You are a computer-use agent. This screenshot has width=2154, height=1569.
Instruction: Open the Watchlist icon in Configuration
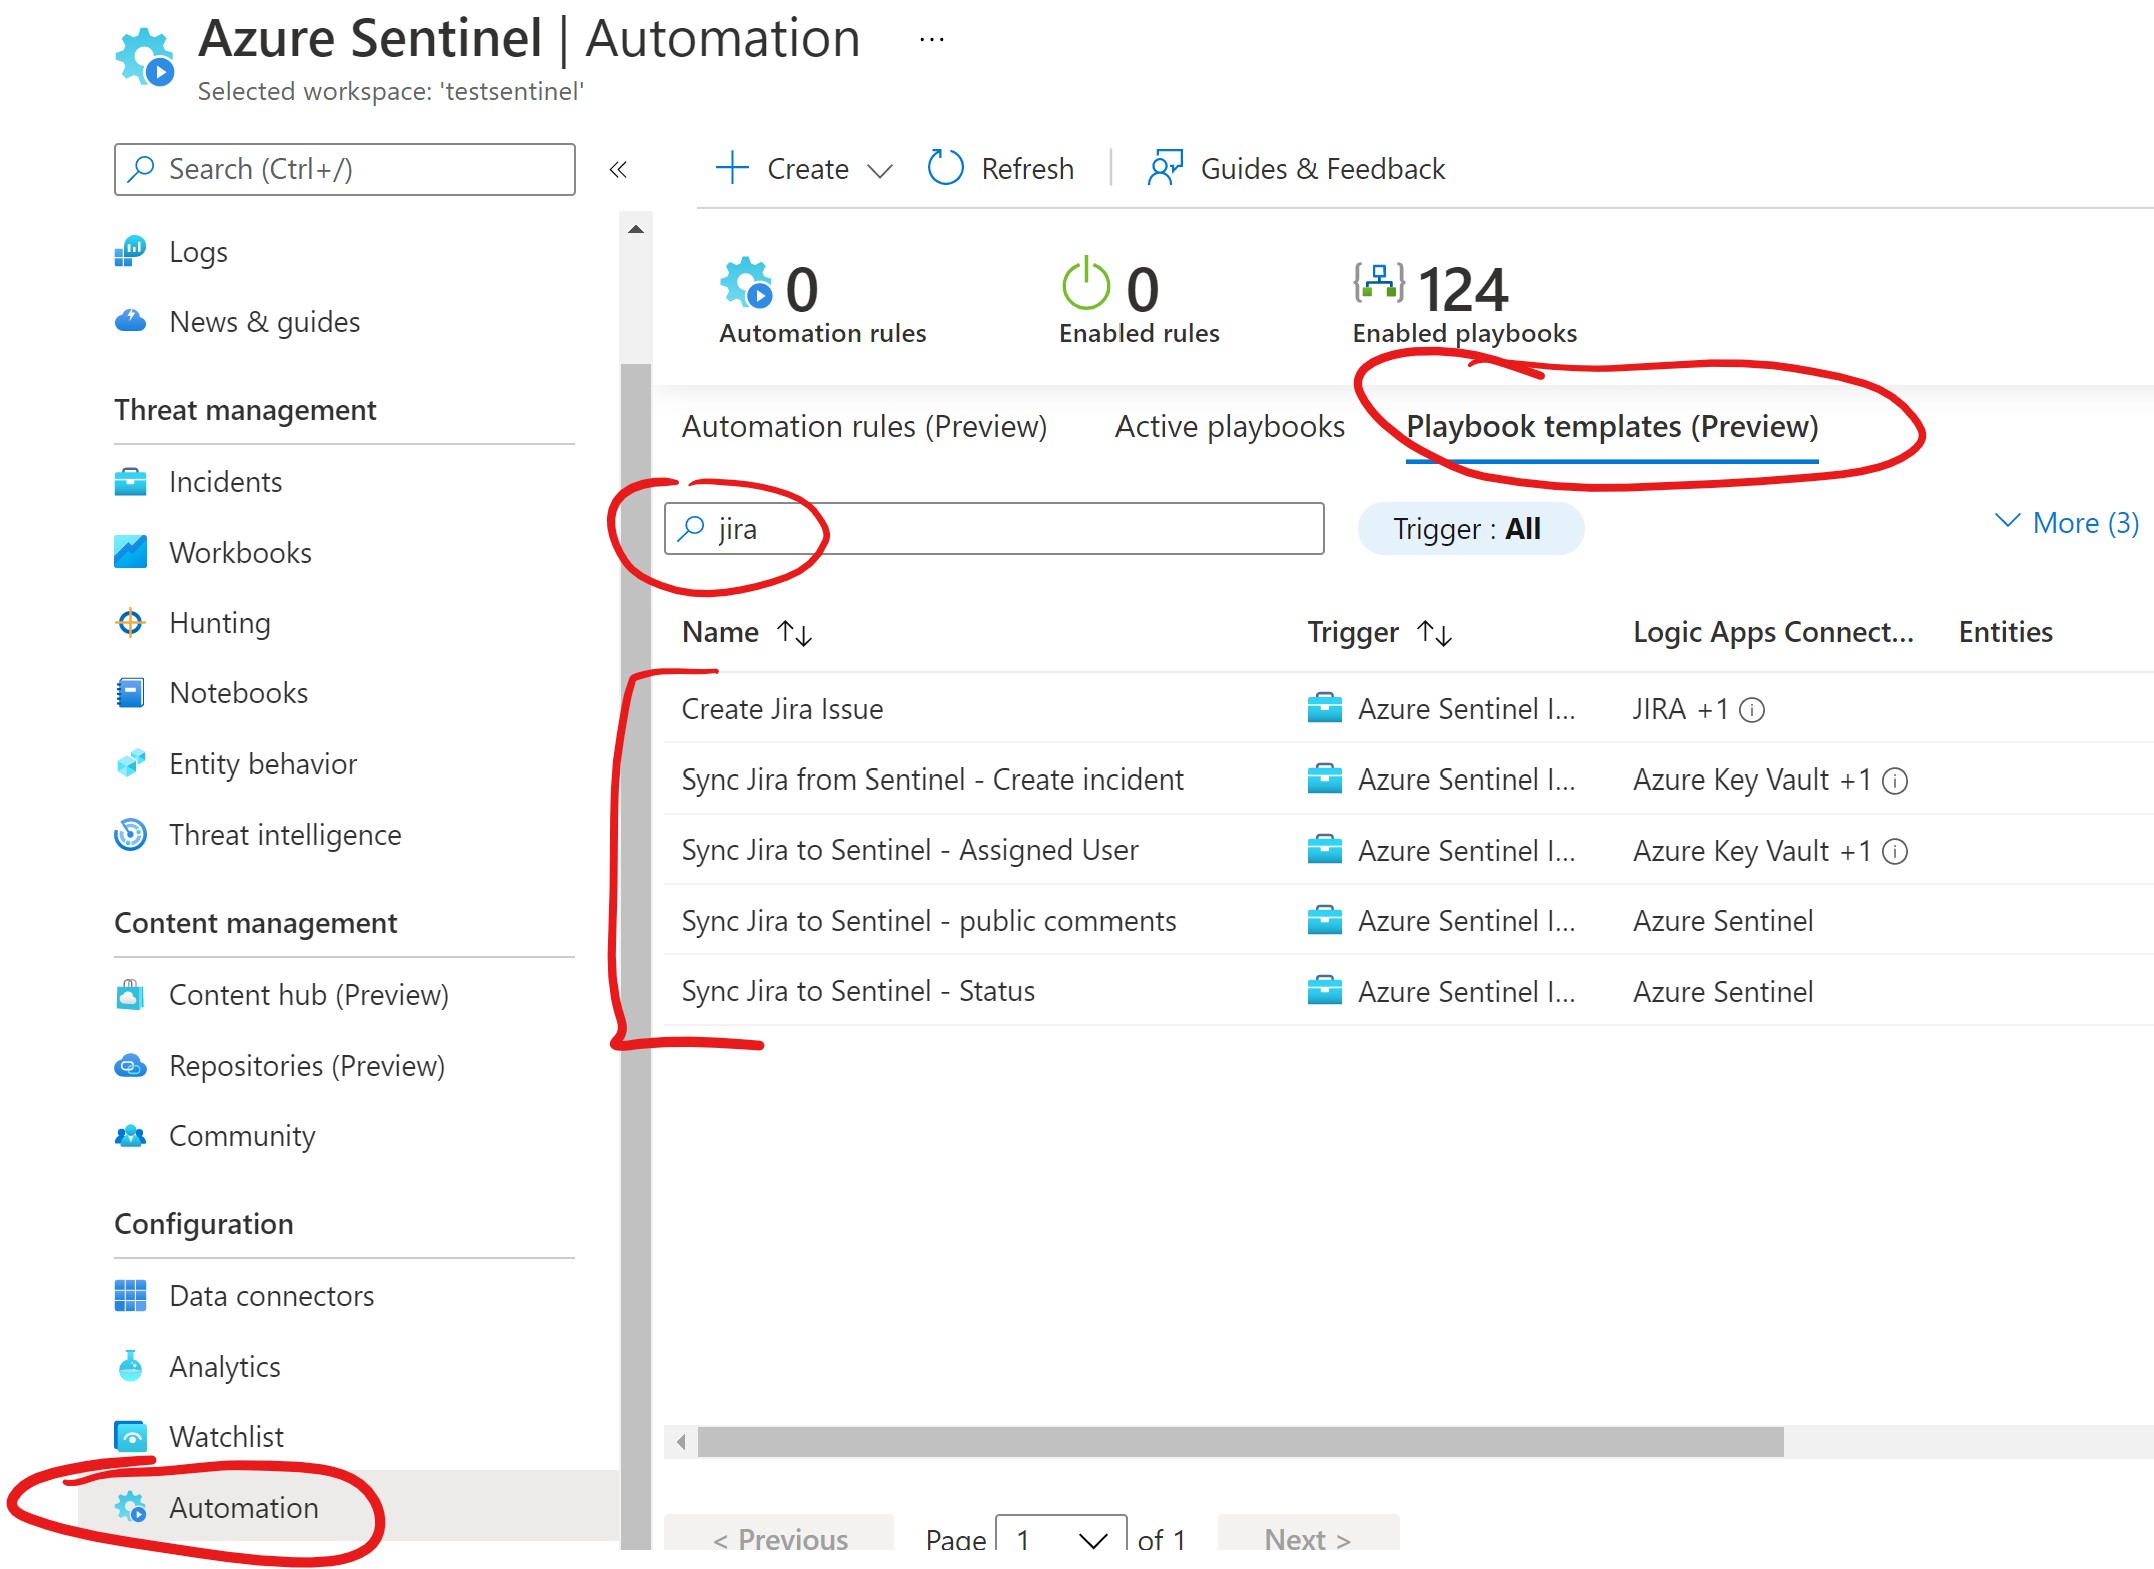[x=130, y=1436]
